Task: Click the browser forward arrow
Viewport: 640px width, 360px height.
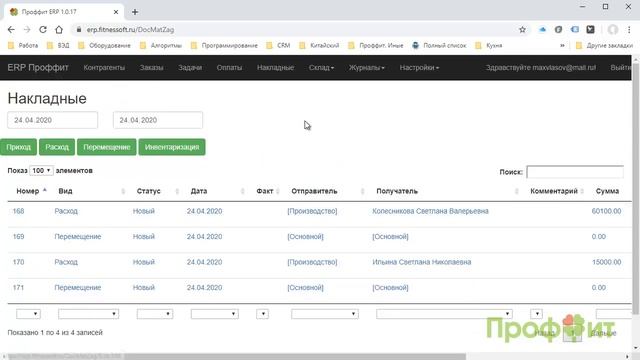Action: pyautogui.click(x=27, y=29)
